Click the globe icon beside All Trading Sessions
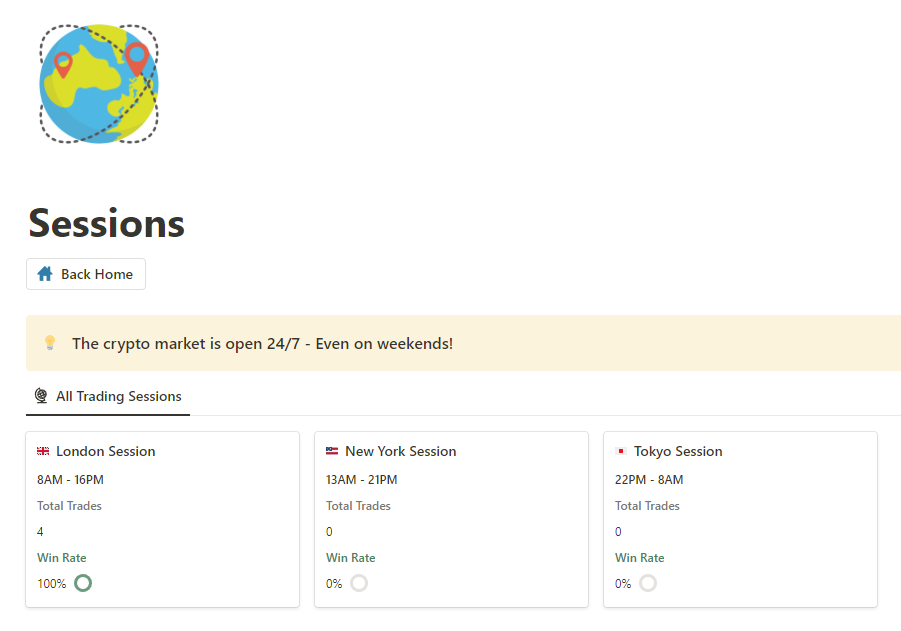The image size is (901, 631). (40, 396)
